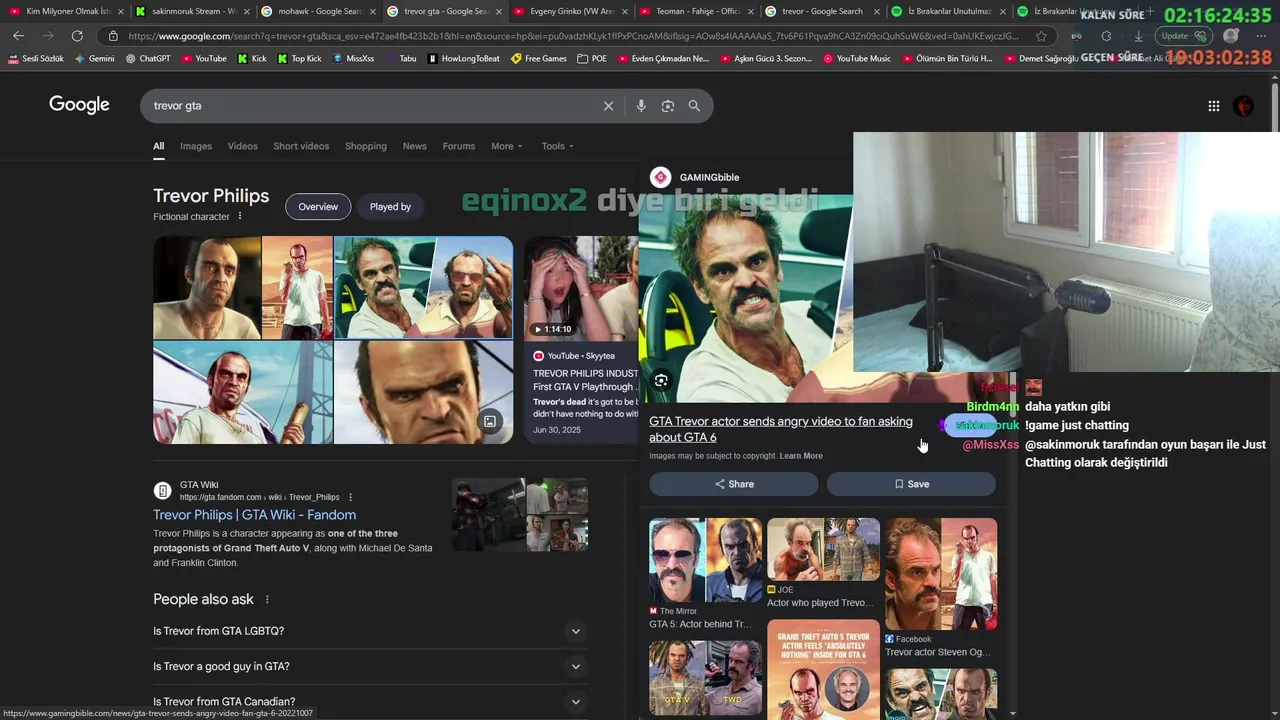This screenshot has width=1280, height=720.
Task: Open the Google apps grid
Action: [x=1213, y=106]
